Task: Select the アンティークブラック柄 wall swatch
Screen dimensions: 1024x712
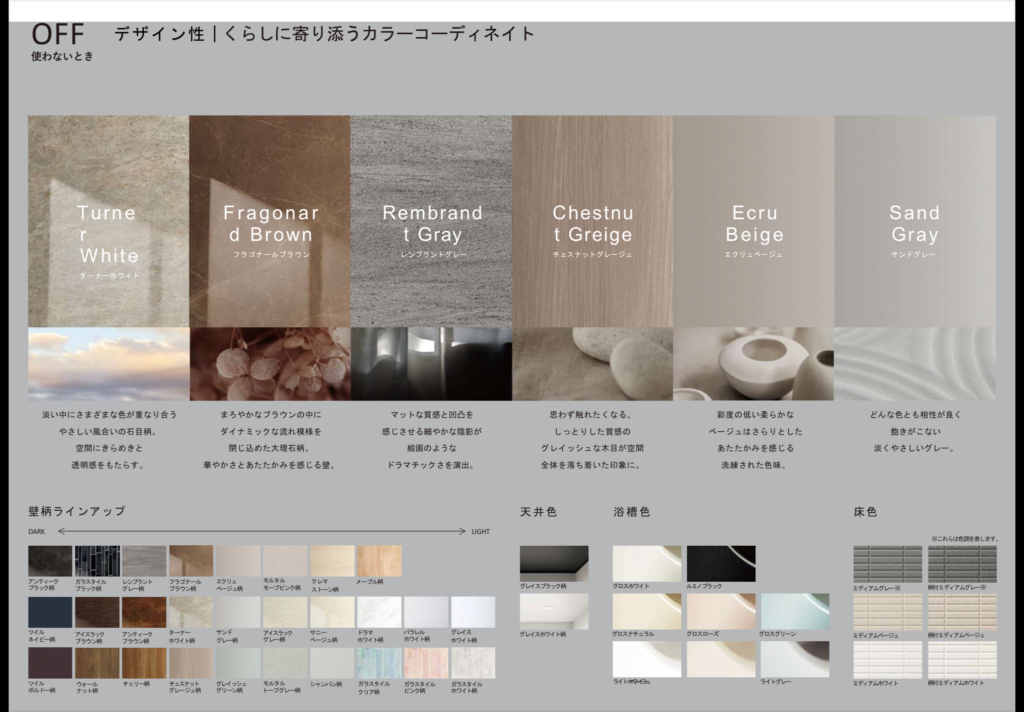Action: click(50, 561)
